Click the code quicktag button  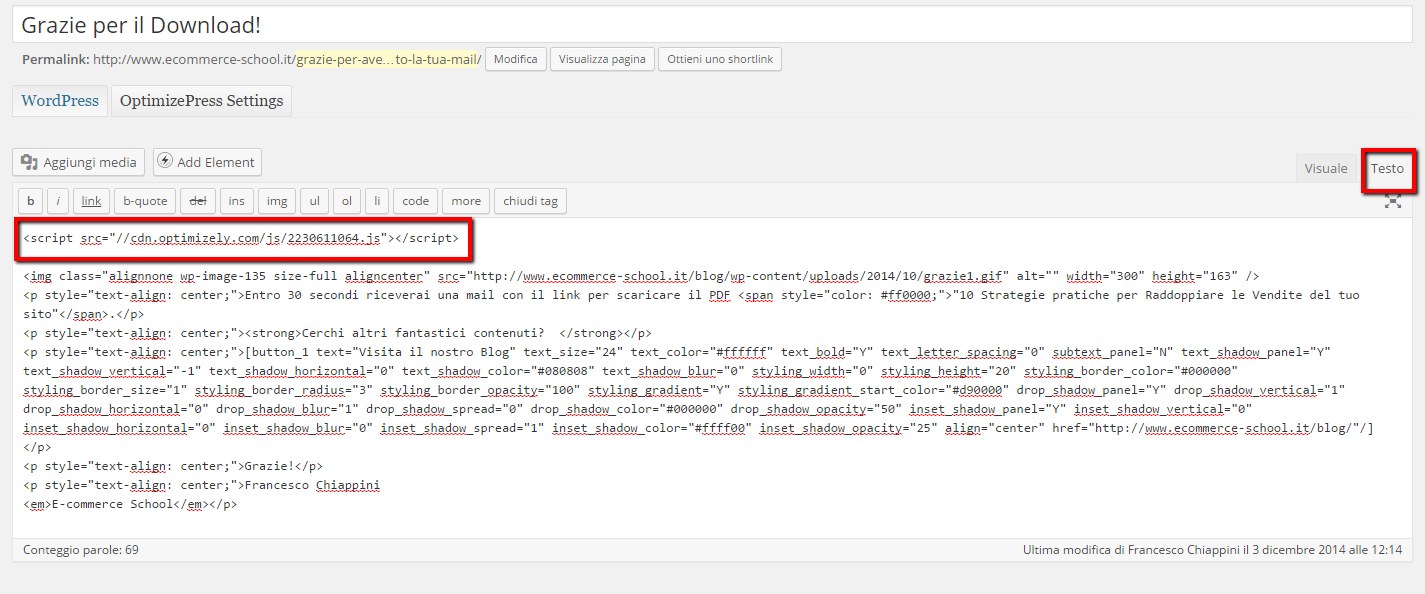point(415,201)
